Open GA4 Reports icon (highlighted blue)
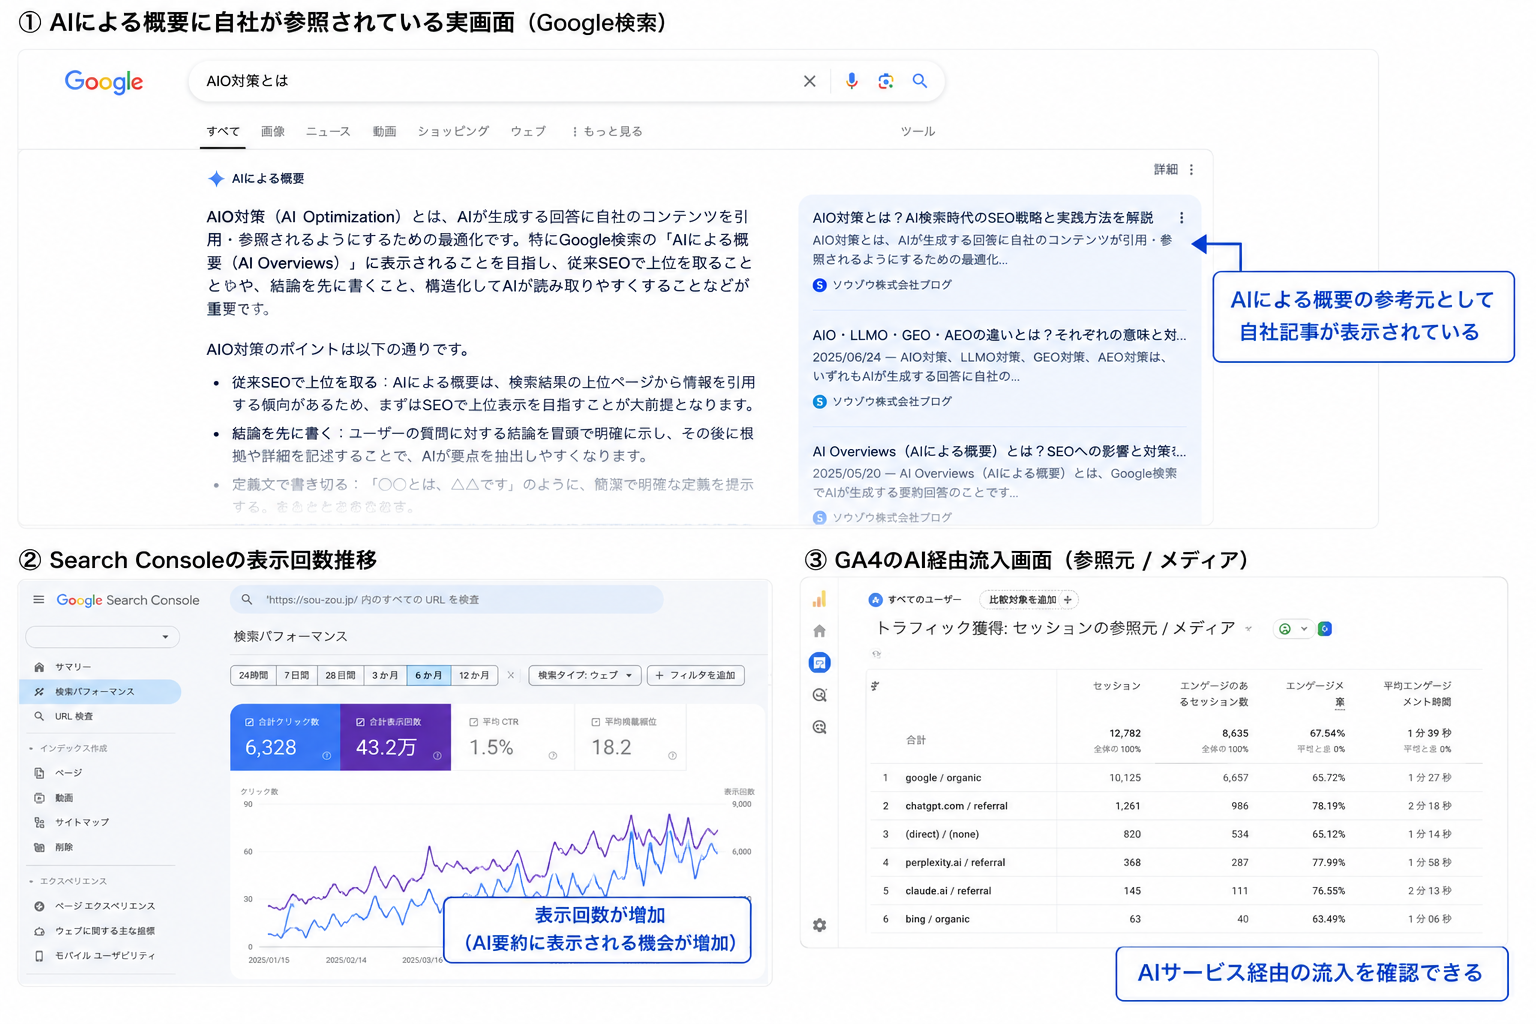The width and height of the screenshot is (1536, 1024). 819,663
